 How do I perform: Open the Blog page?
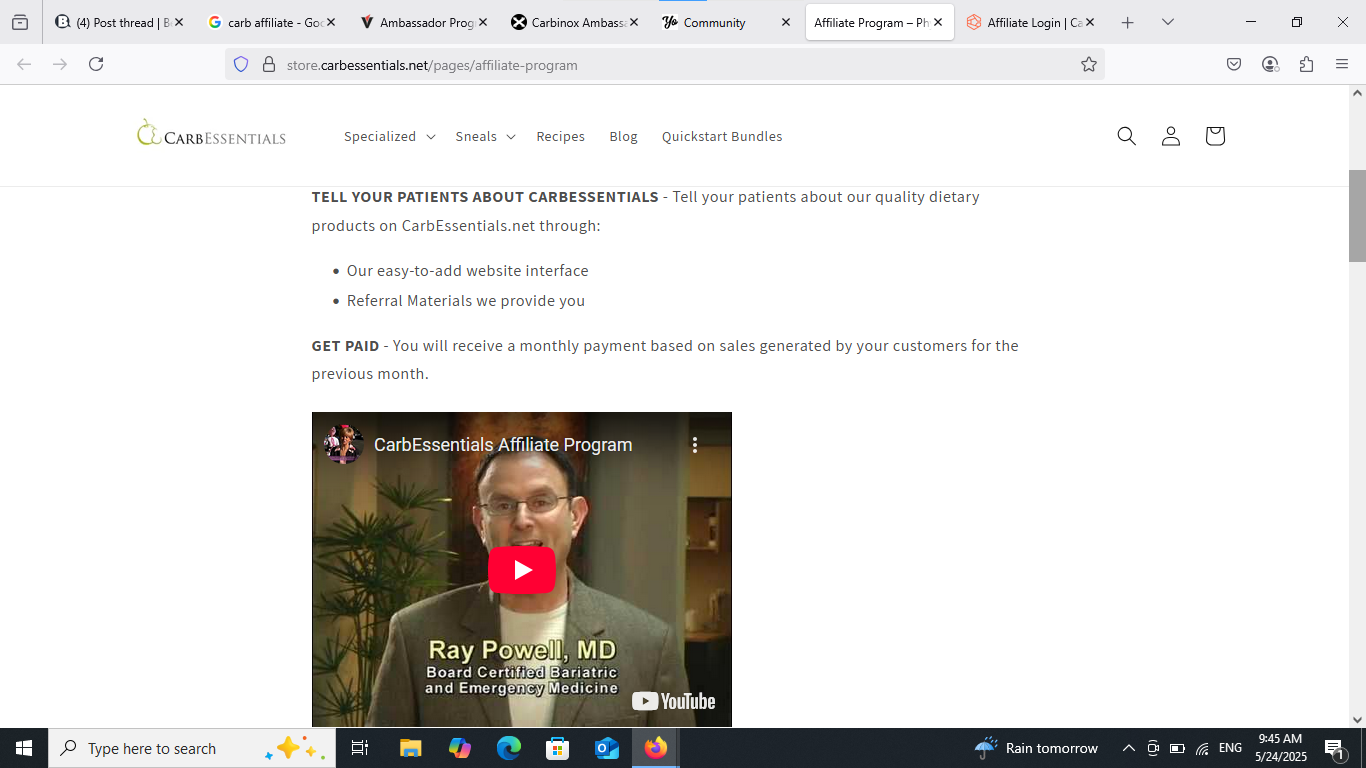[x=623, y=136]
